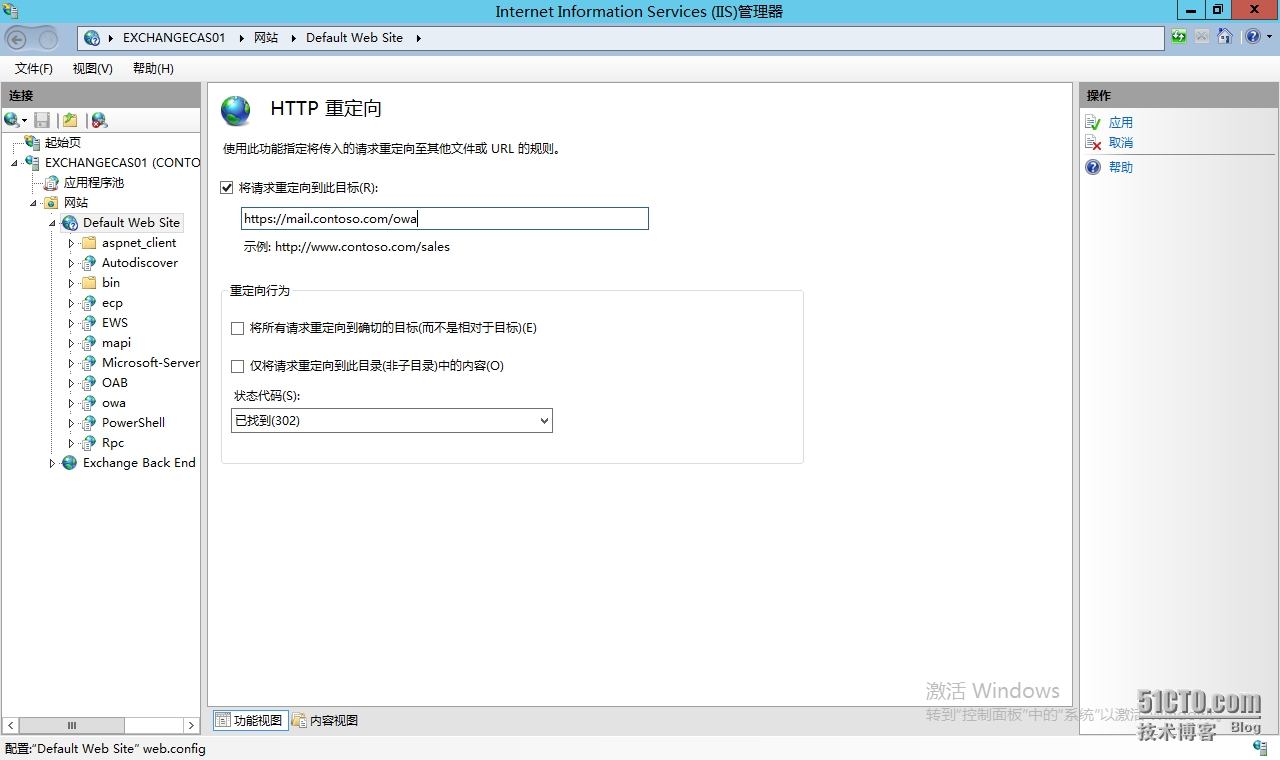Open the 文件(F) menu

33,68
